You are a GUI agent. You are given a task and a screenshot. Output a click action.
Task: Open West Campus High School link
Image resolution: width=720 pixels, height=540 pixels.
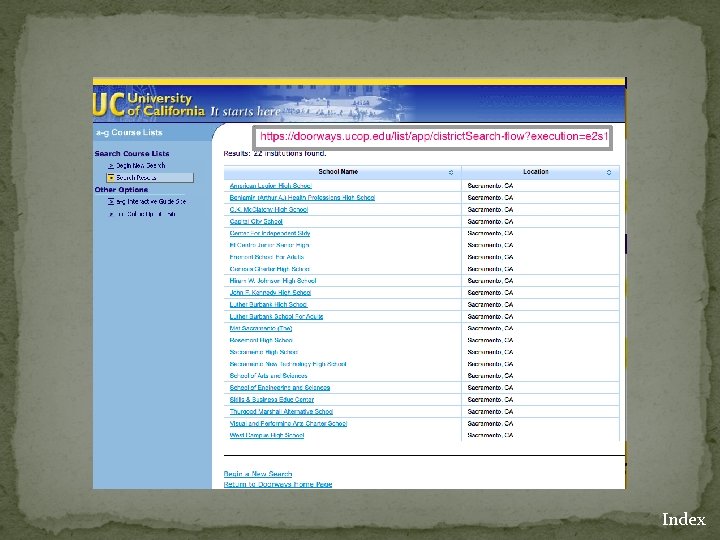click(267, 435)
